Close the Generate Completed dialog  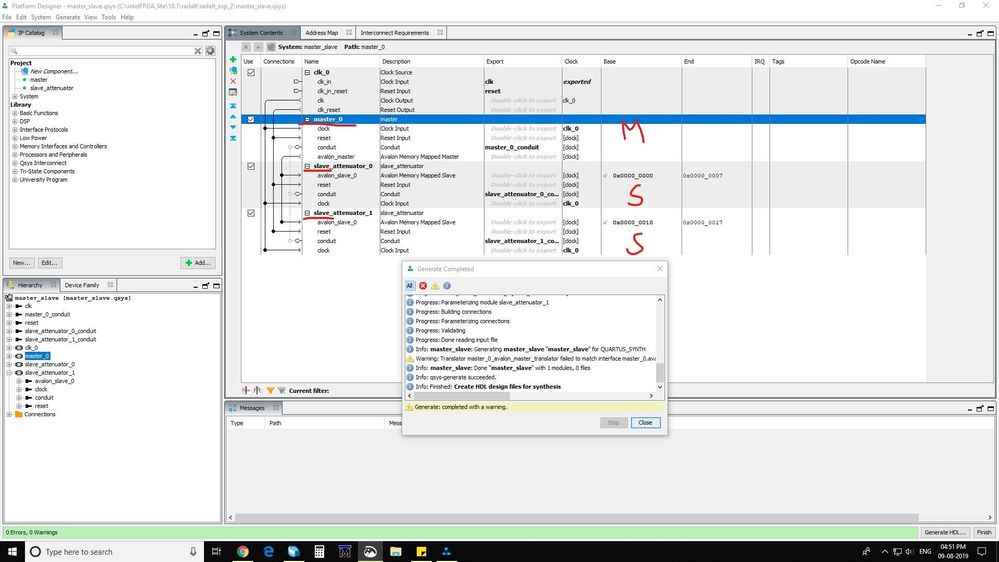point(645,422)
